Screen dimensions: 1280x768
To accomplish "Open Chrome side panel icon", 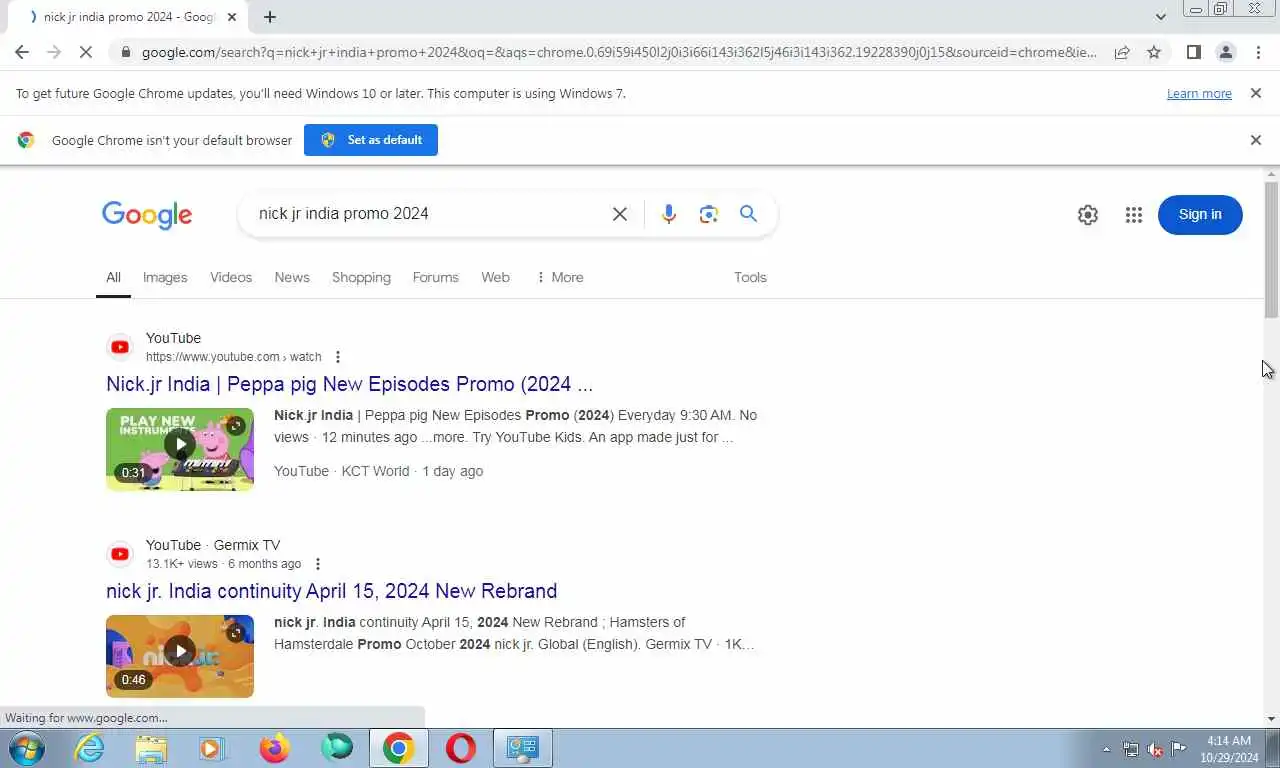I will pos(1193,52).
